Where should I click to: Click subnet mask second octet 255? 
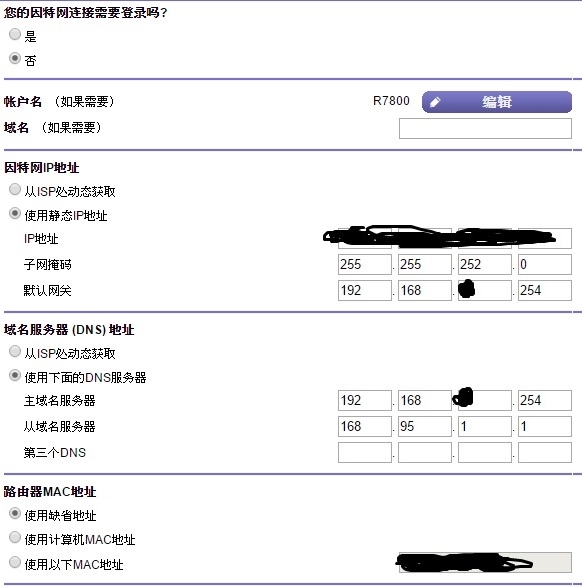(x=425, y=264)
